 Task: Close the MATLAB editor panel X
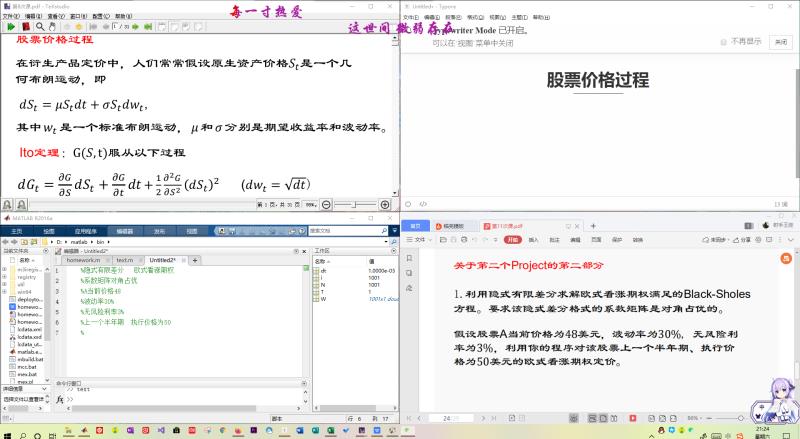coord(304,251)
